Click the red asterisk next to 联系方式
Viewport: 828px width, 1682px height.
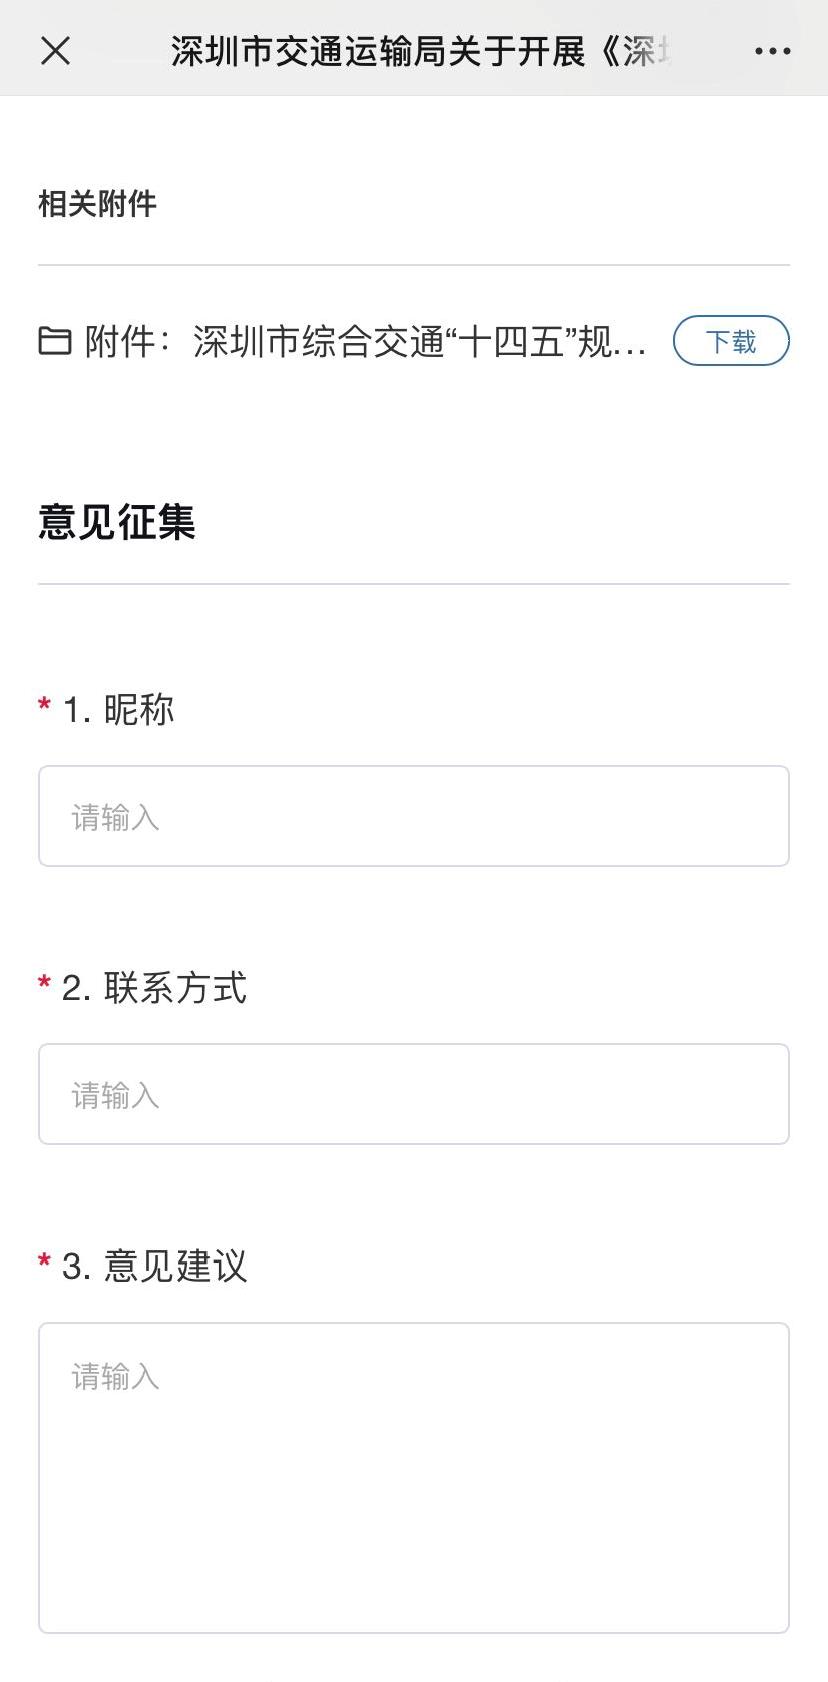[44, 984]
